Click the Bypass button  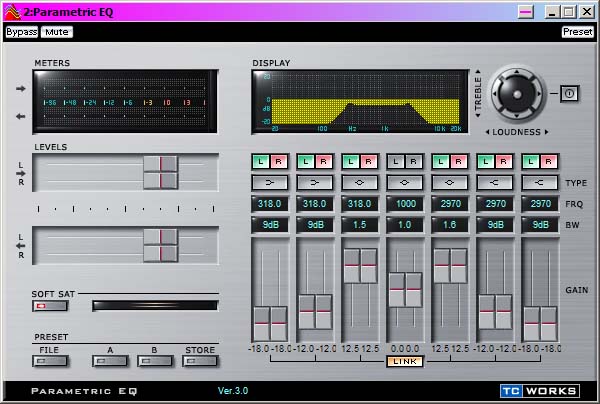[22, 32]
